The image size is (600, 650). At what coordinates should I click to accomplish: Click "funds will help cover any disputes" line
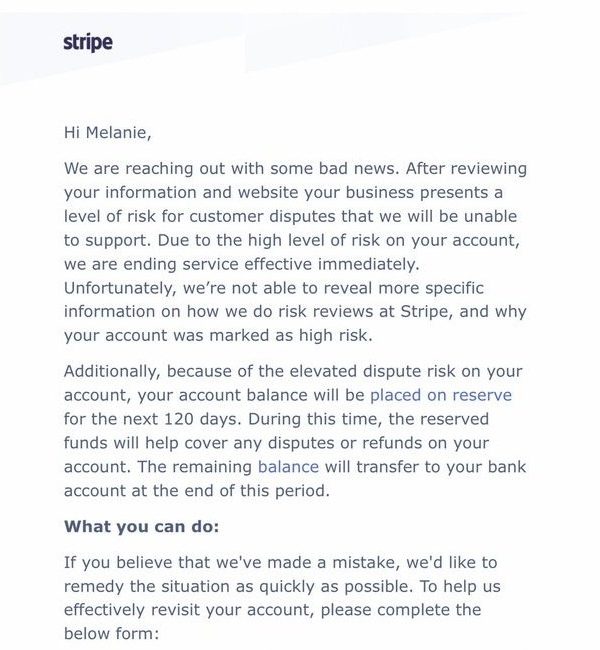(277, 443)
